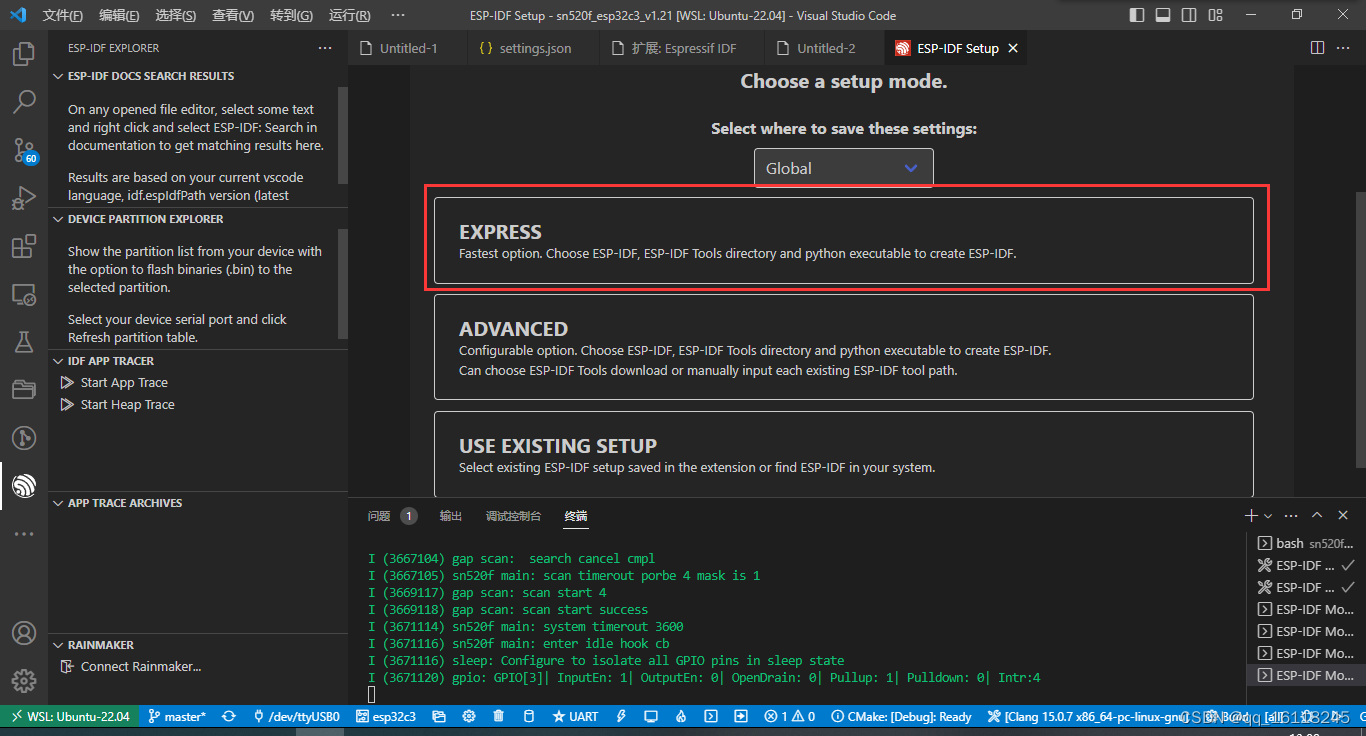1366x736 pixels.
Task: Open the Remote Explorer view
Action: point(24,294)
